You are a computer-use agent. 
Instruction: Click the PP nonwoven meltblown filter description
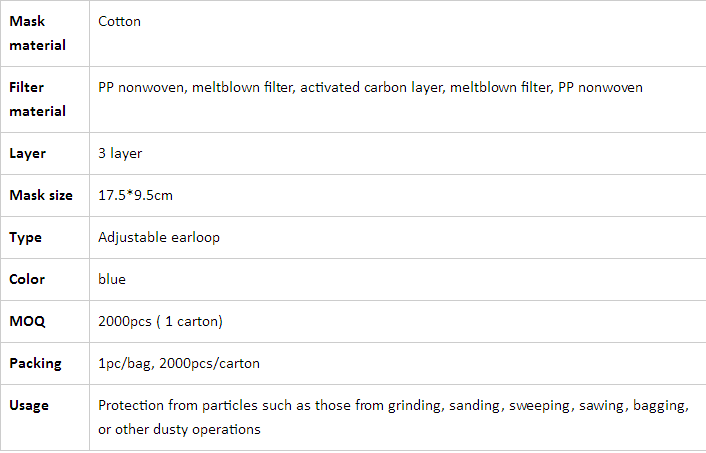pos(370,87)
